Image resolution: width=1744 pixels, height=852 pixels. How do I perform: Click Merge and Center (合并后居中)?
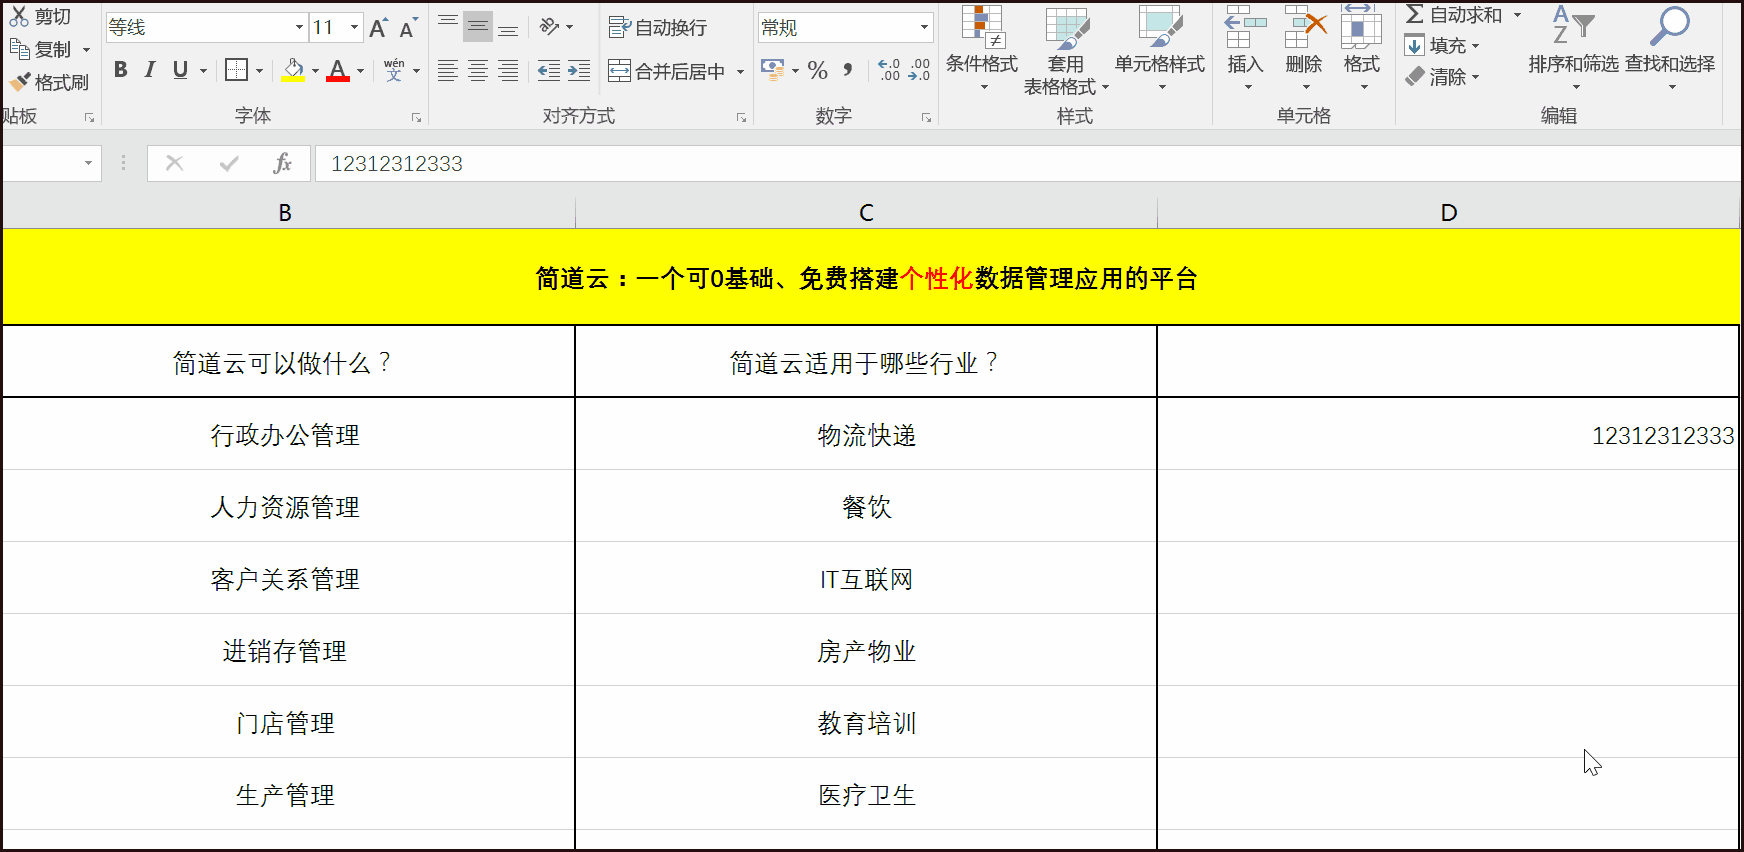tap(666, 71)
